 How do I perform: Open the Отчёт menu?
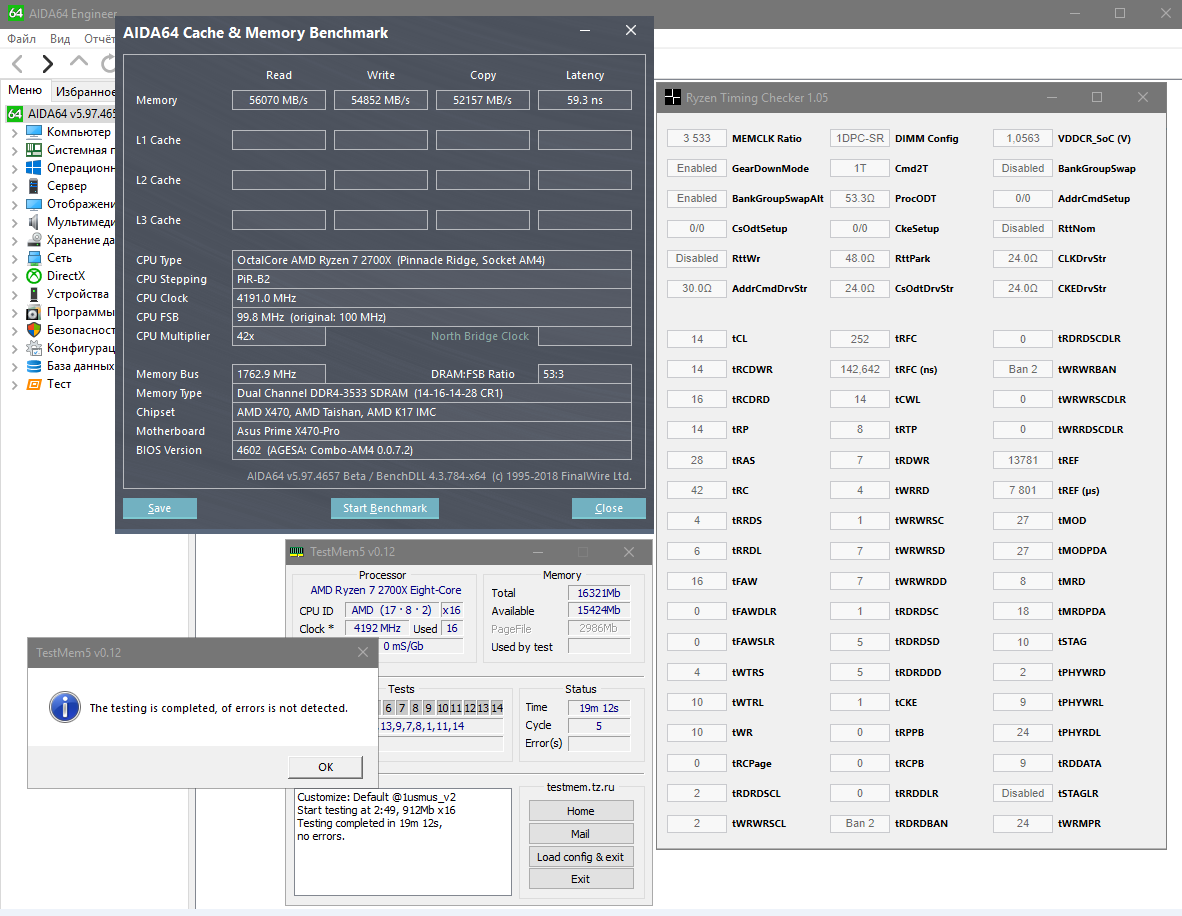[99, 38]
